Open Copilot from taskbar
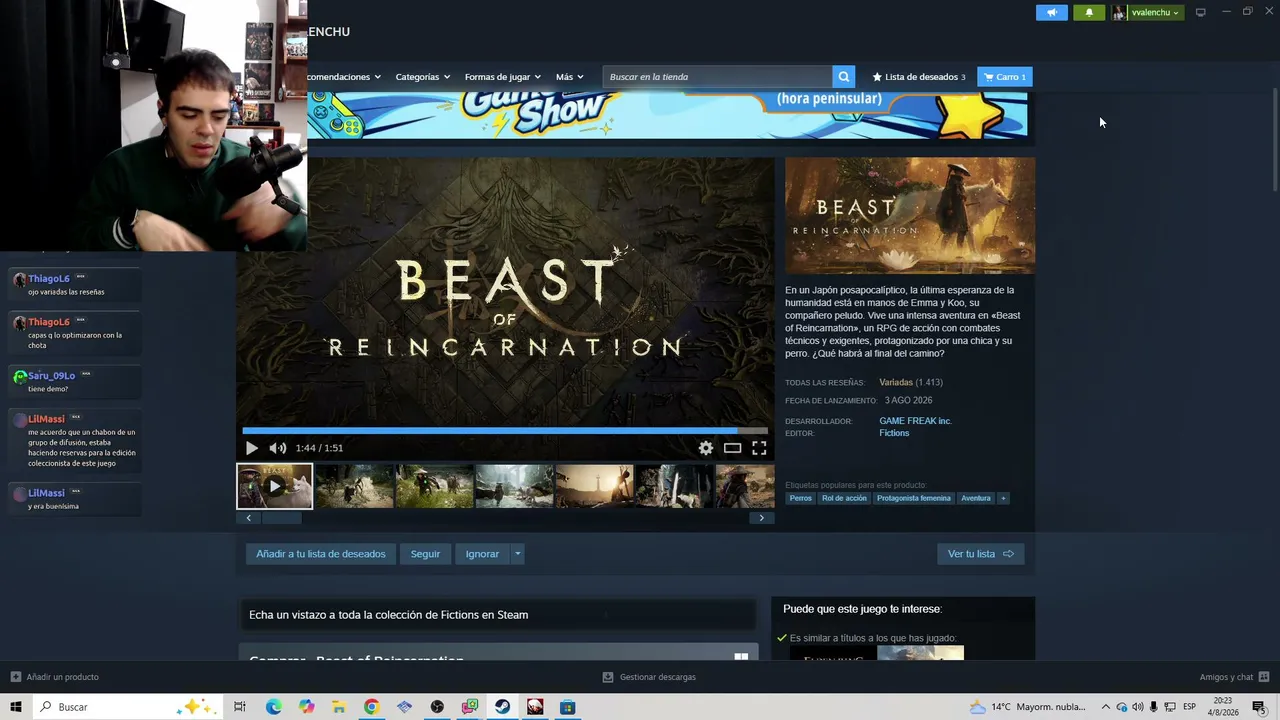The image size is (1280, 720). coord(306,707)
